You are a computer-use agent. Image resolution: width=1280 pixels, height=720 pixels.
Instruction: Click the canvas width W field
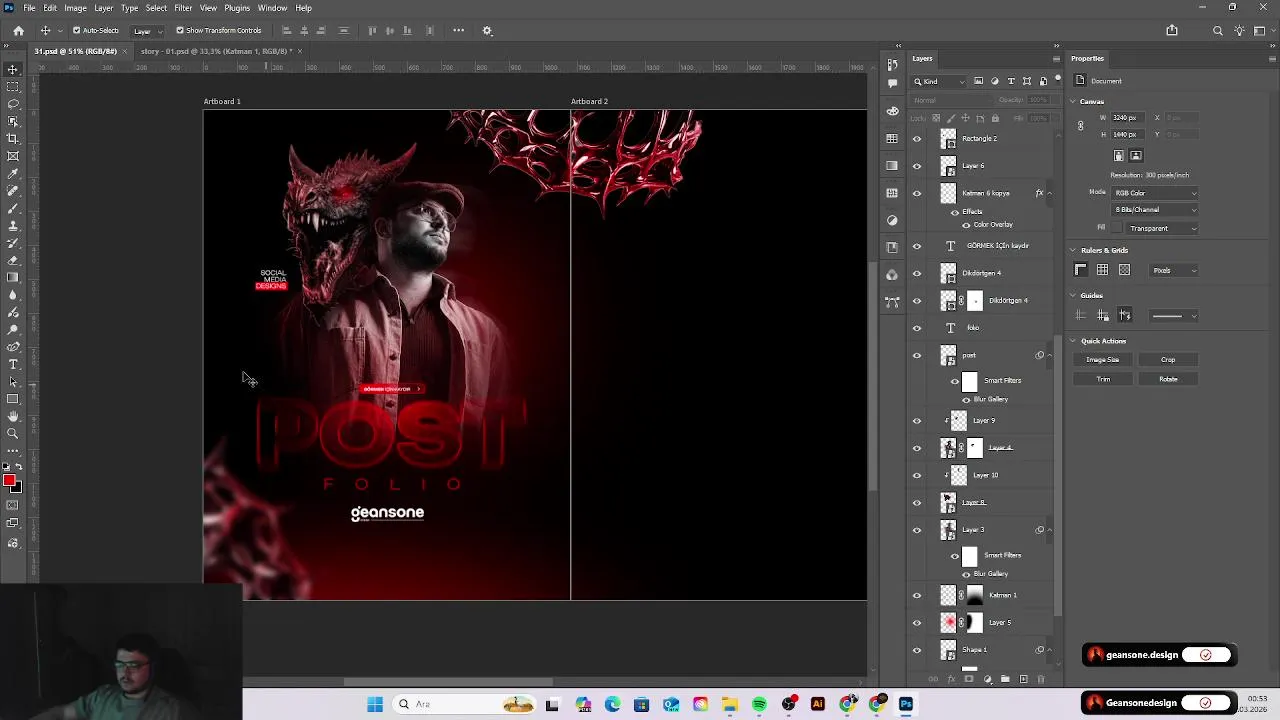click(1129, 118)
